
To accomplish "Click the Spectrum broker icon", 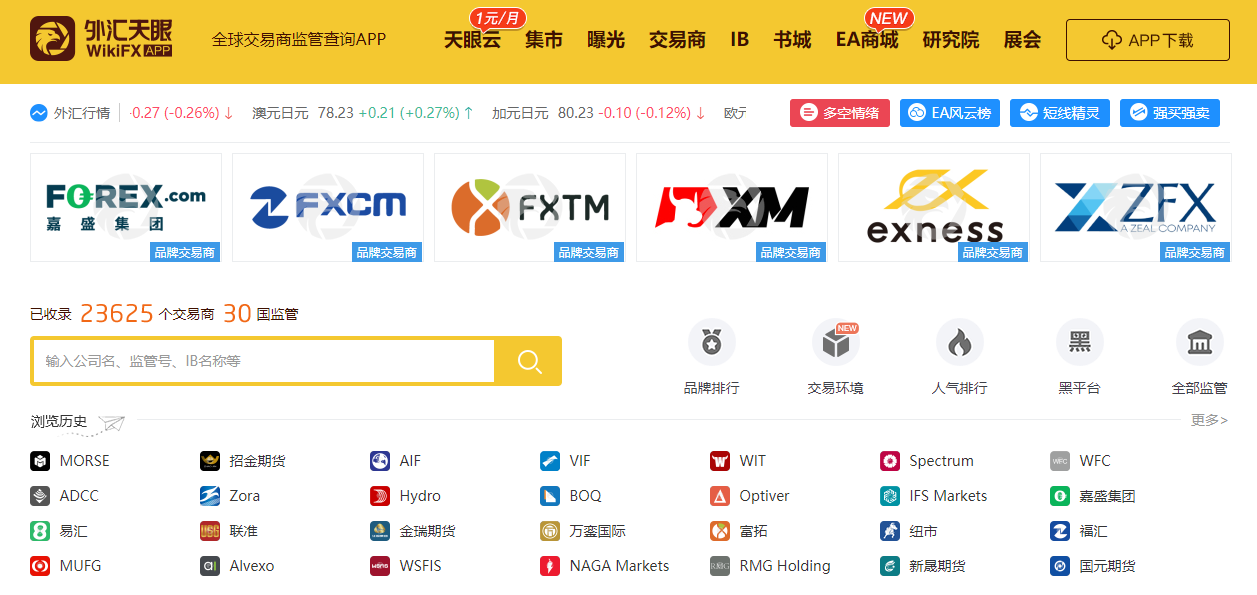I will (x=890, y=461).
